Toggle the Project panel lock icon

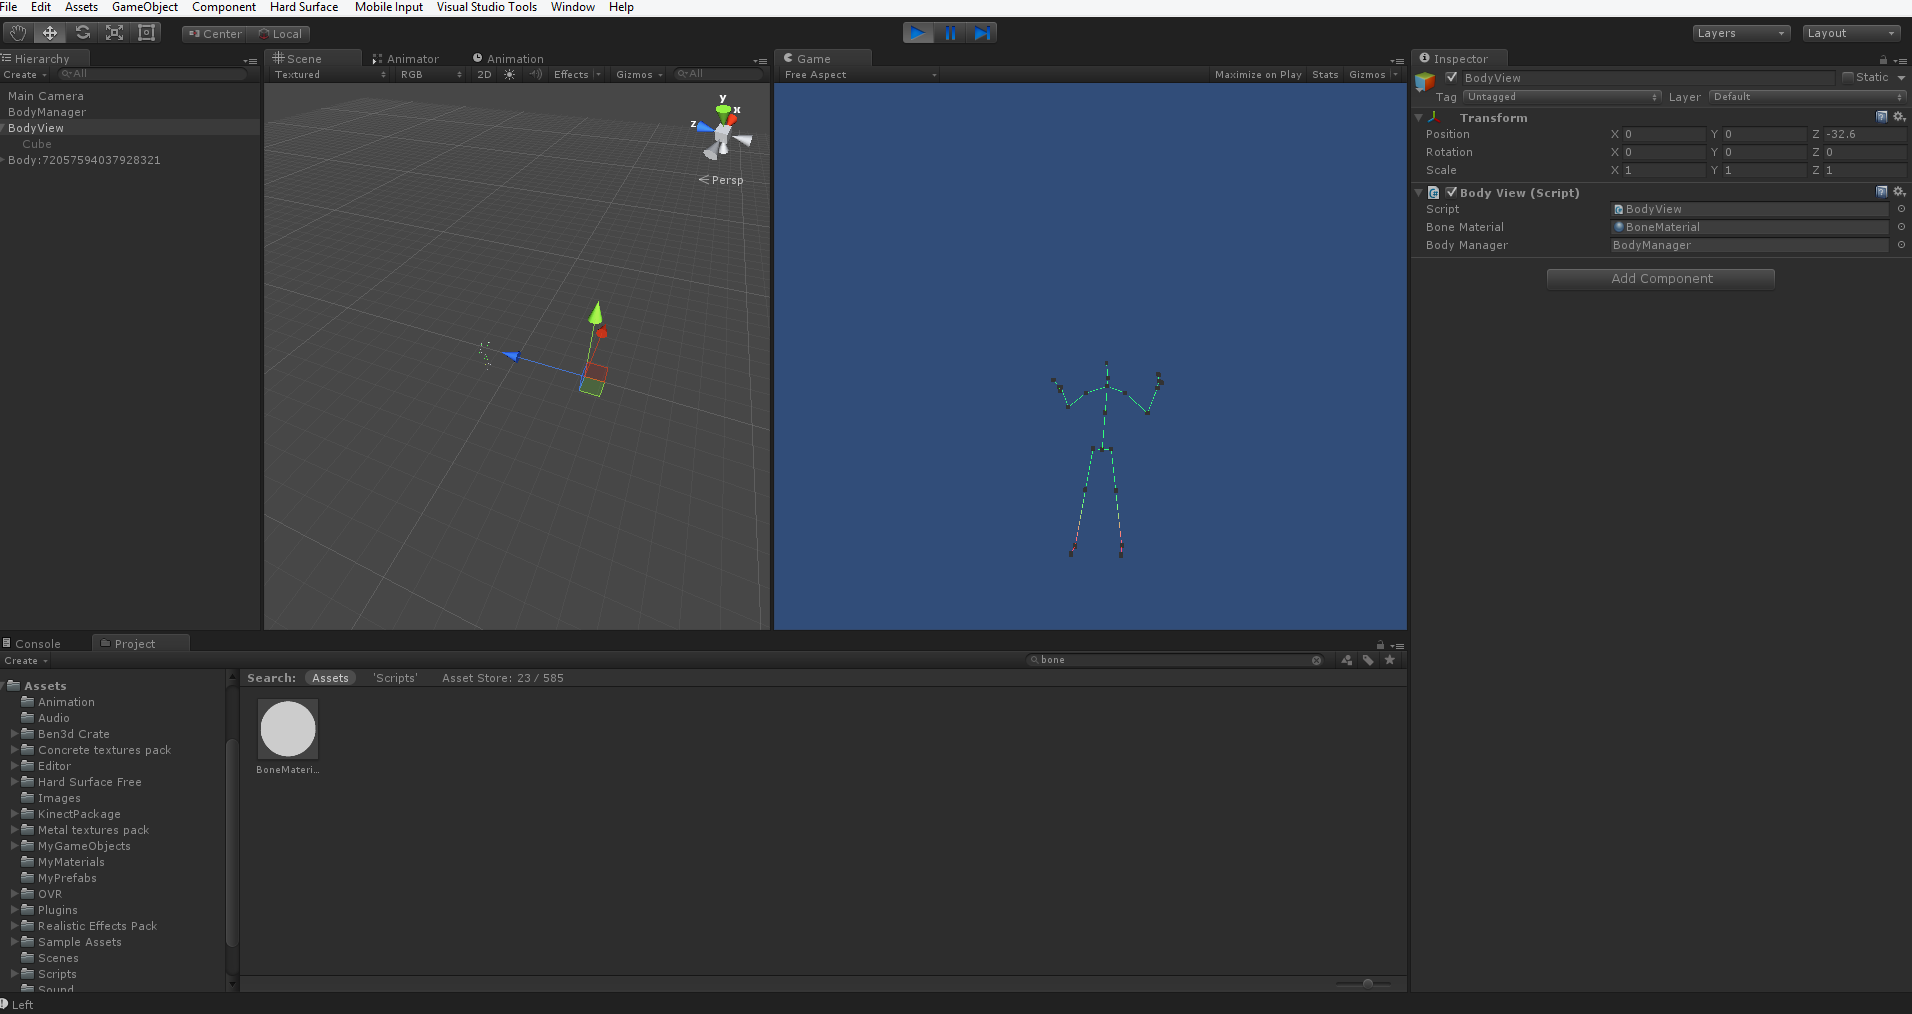pyautogui.click(x=1380, y=645)
